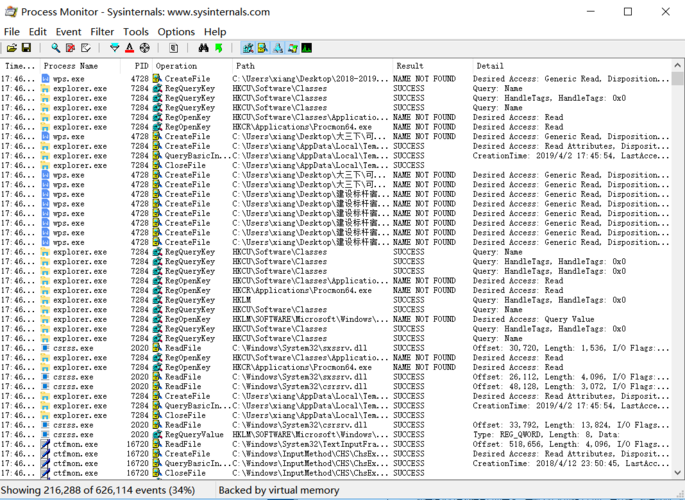Open the Tools menu
Screen dimensions: 685x500
point(136,32)
